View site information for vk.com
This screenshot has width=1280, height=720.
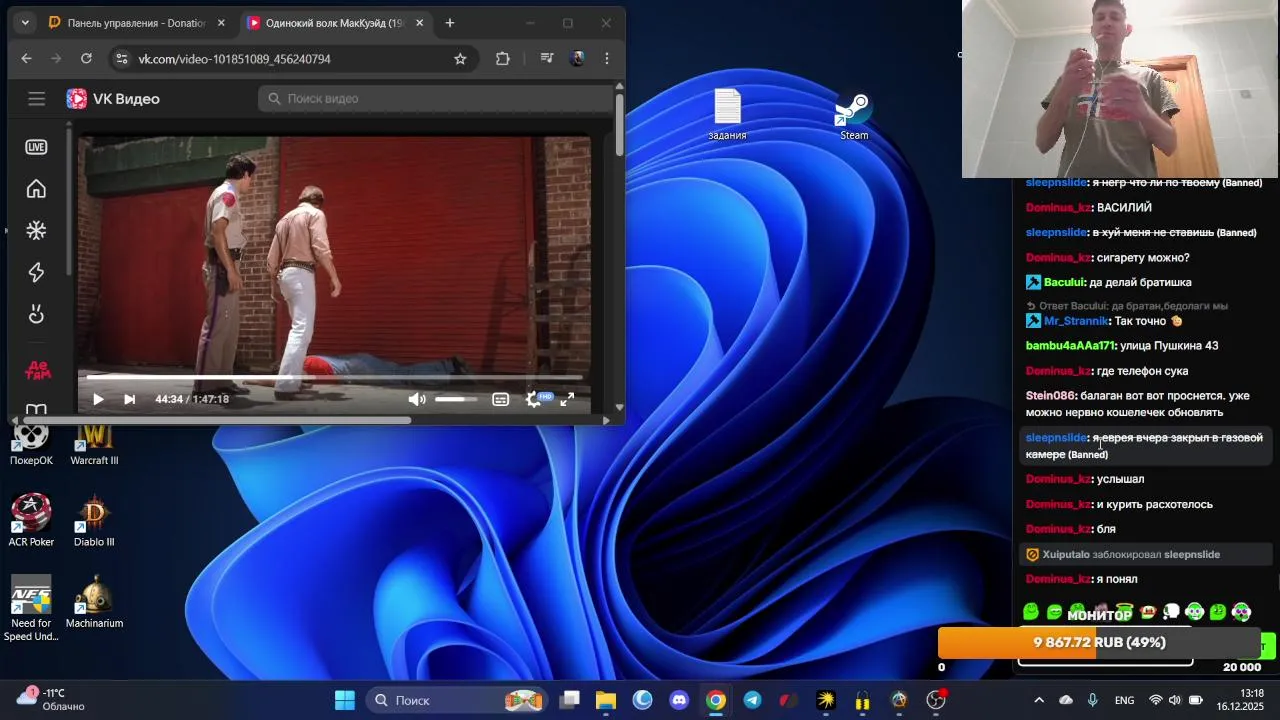121,59
